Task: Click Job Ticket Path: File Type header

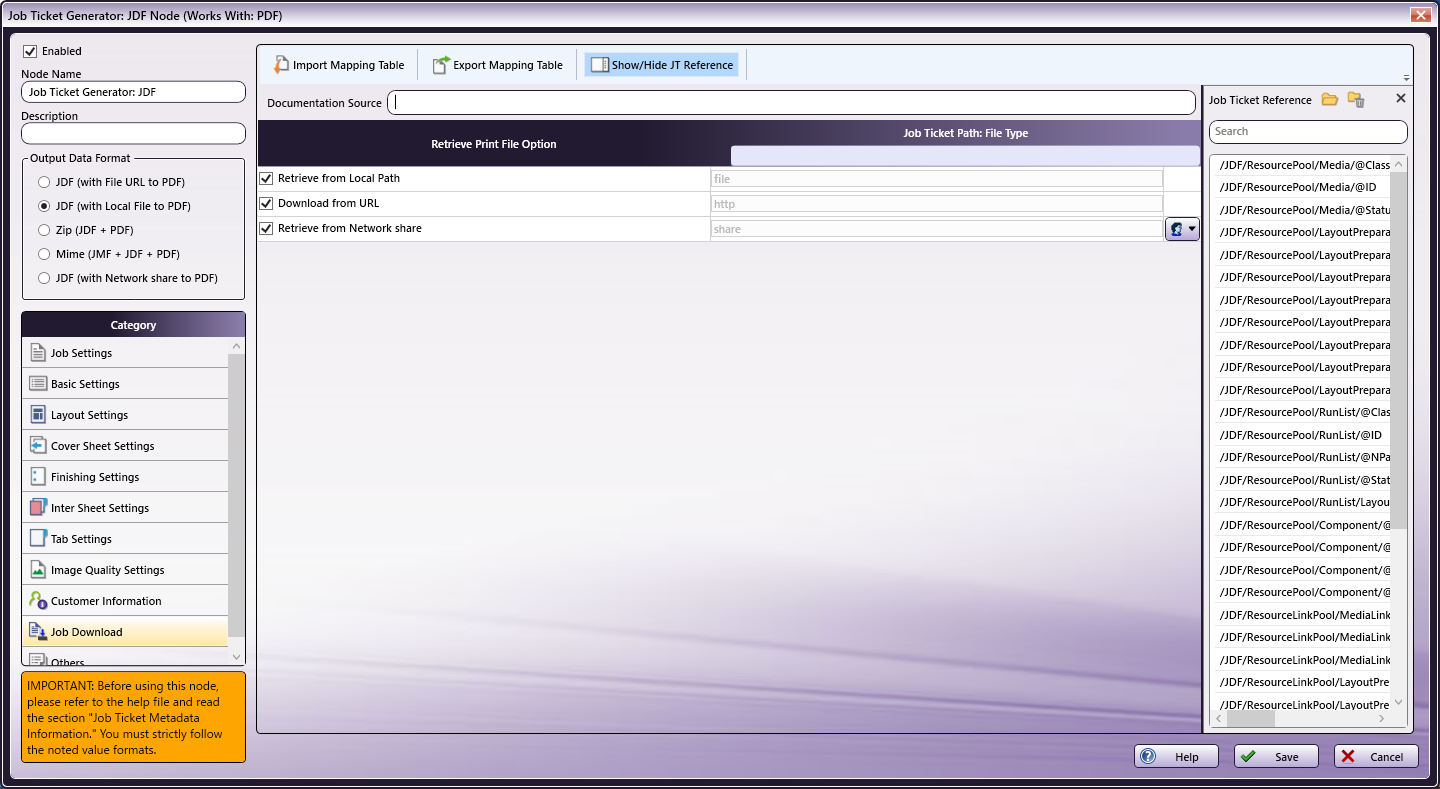Action: tap(965, 133)
